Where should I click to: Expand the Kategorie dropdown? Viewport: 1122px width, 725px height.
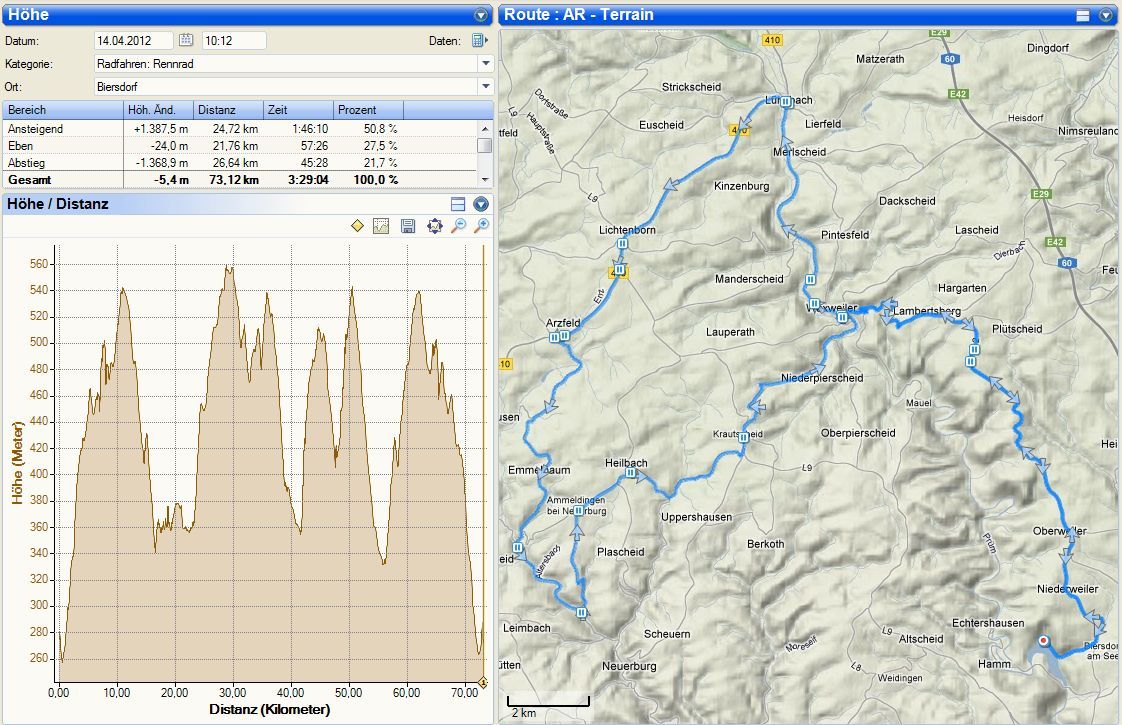tap(485, 63)
